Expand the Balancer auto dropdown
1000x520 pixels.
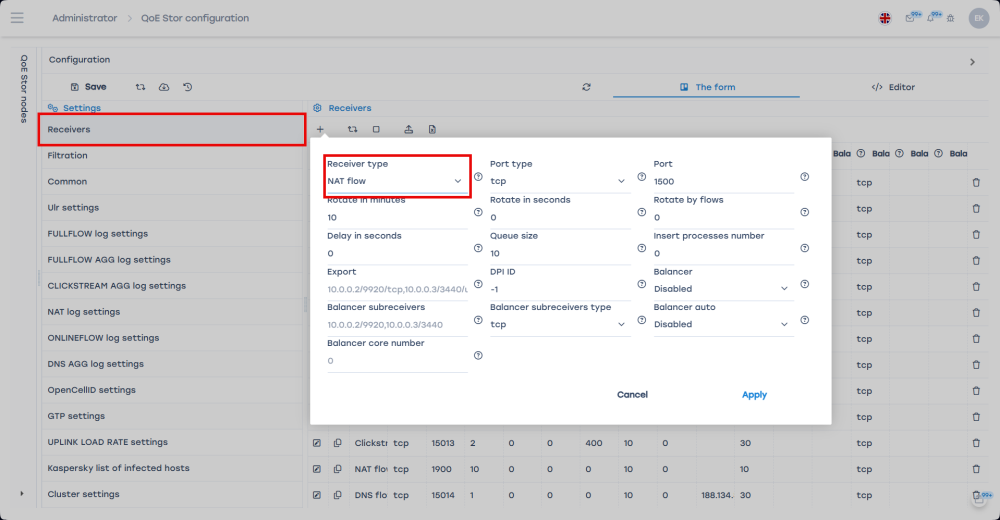point(722,324)
